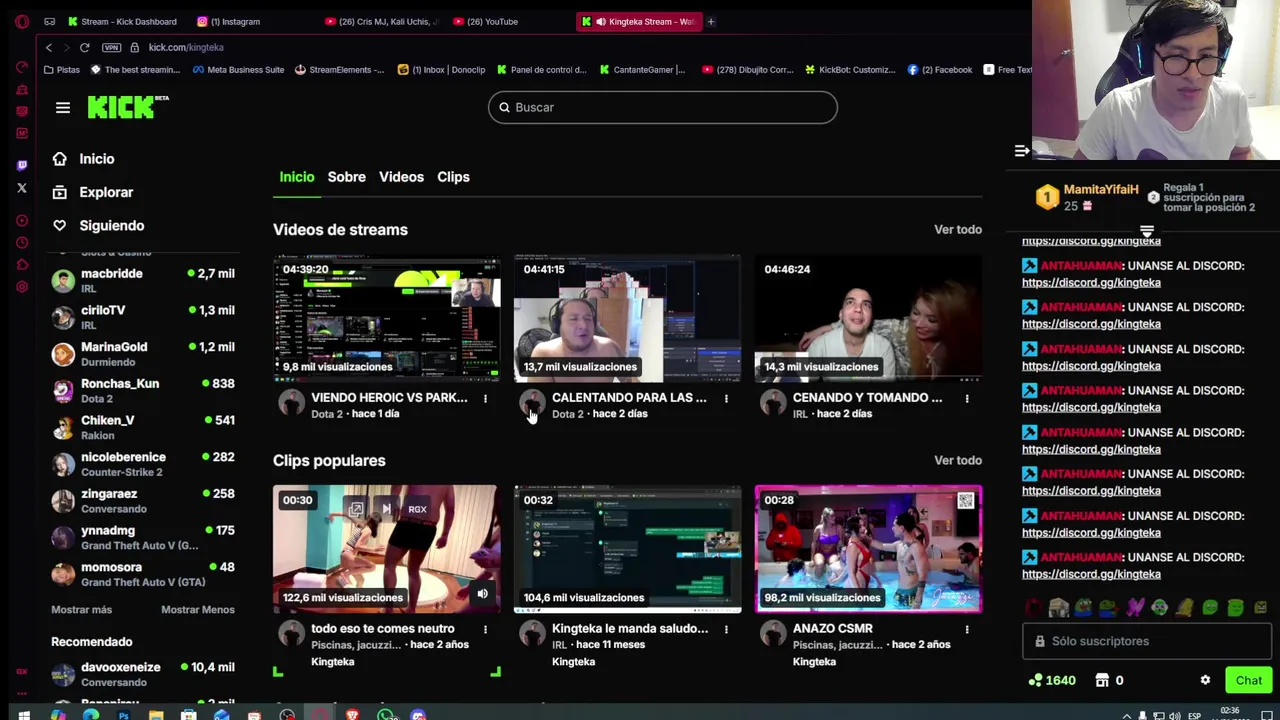The width and height of the screenshot is (1280, 720).
Task: Open options menu for Kingteka le manda saludo clip
Action: click(726, 630)
